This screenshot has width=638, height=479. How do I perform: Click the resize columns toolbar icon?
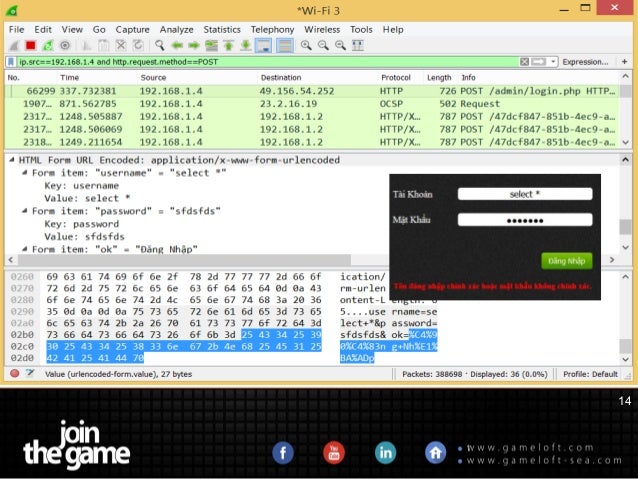coord(358,46)
